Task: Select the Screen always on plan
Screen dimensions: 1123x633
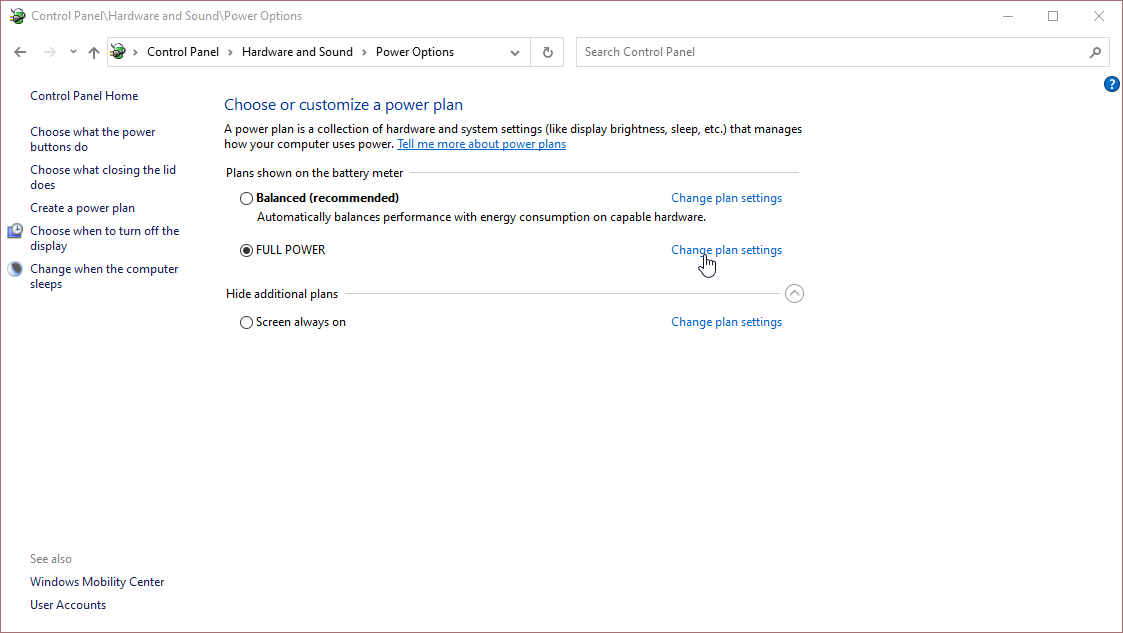Action: click(x=246, y=322)
